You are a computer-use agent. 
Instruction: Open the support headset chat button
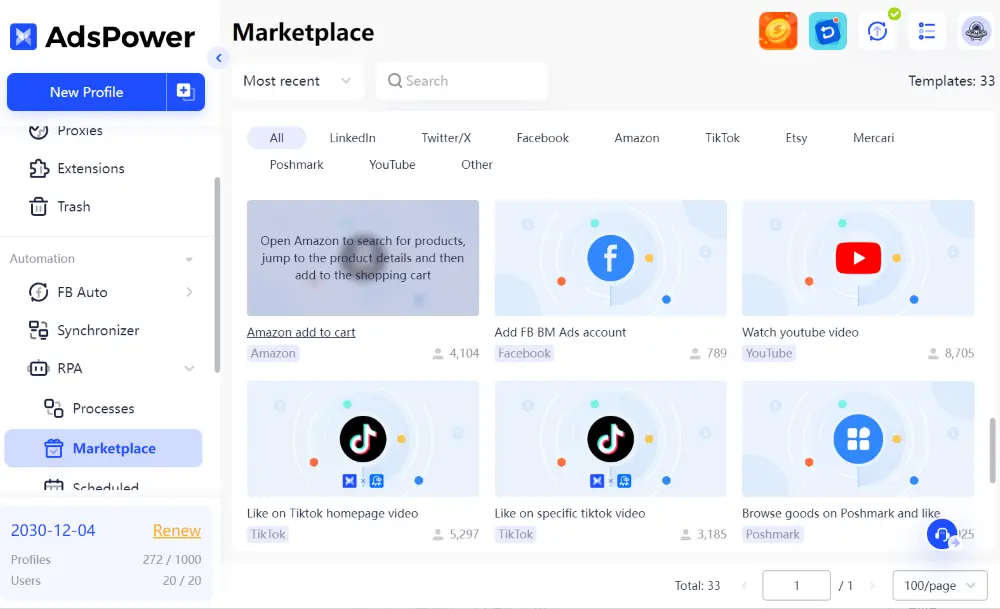[x=942, y=534]
